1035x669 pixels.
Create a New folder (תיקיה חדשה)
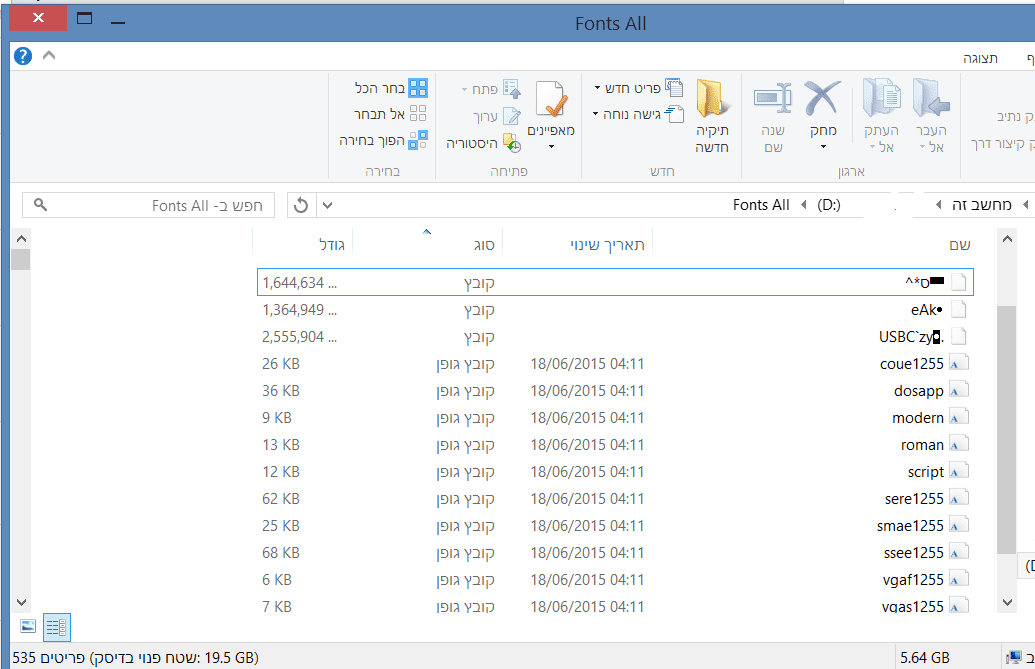(712, 117)
